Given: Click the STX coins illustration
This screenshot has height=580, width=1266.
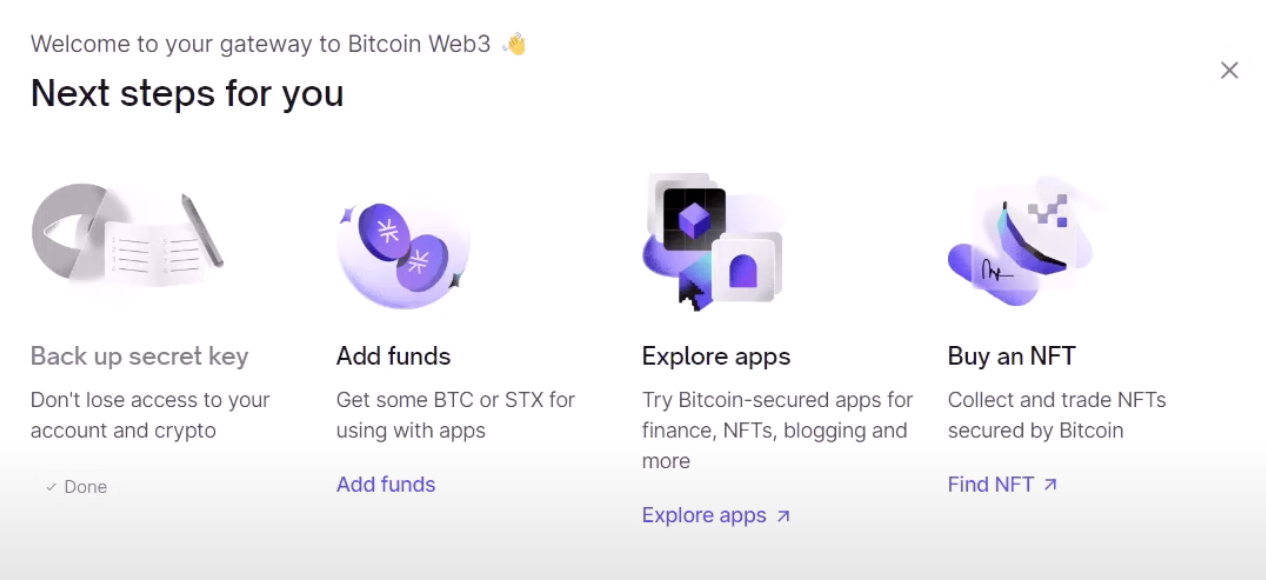Looking at the screenshot, I should coord(404,250).
